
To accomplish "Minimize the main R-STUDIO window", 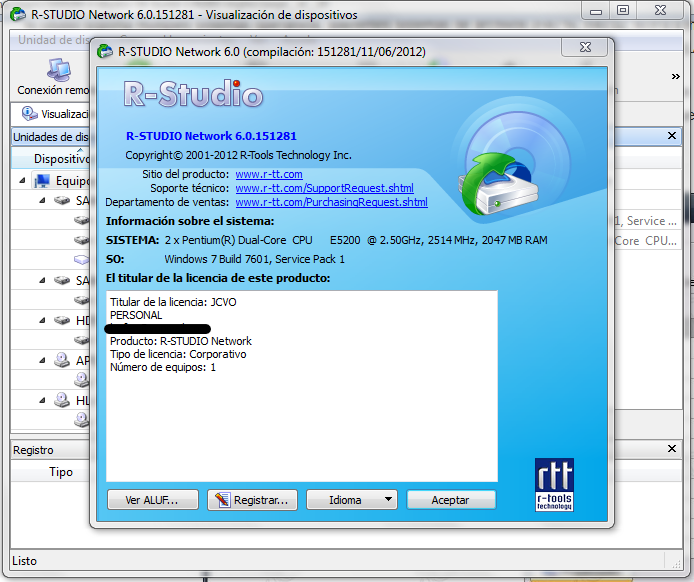I will 596,10.
